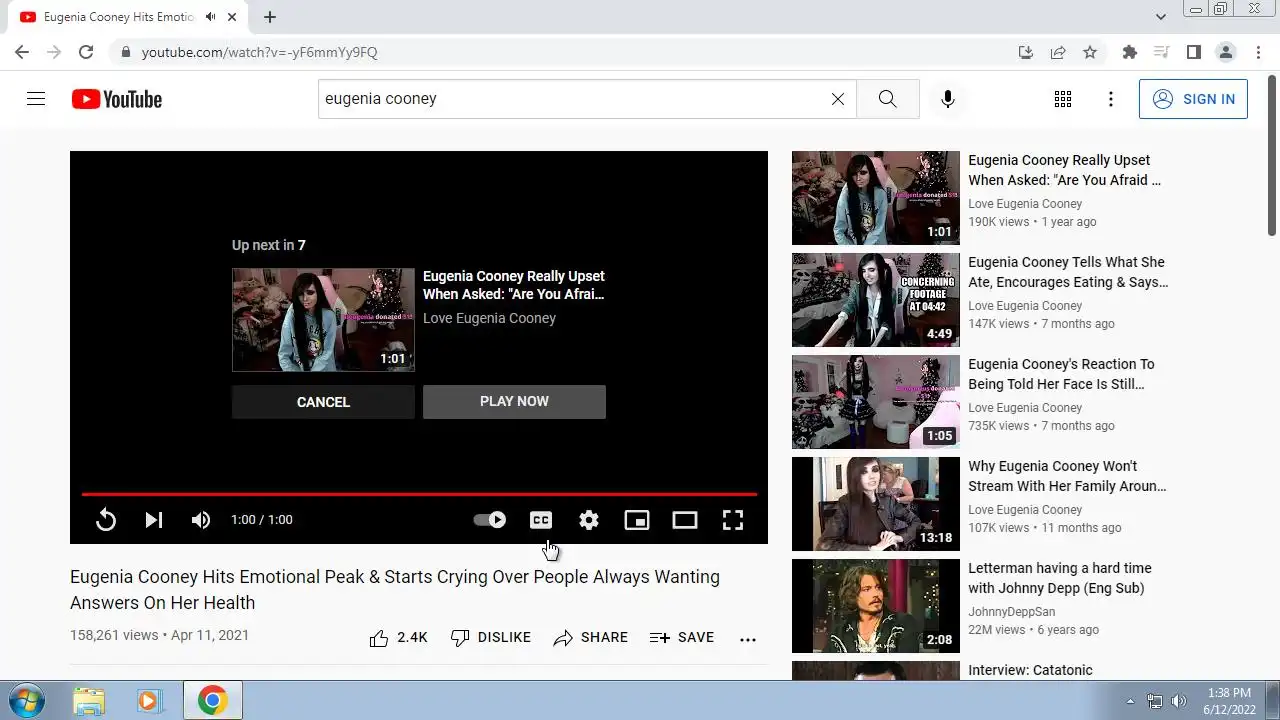1280x720 pixels.
Task: Open the network tray icon
Action: [1155, 701]
